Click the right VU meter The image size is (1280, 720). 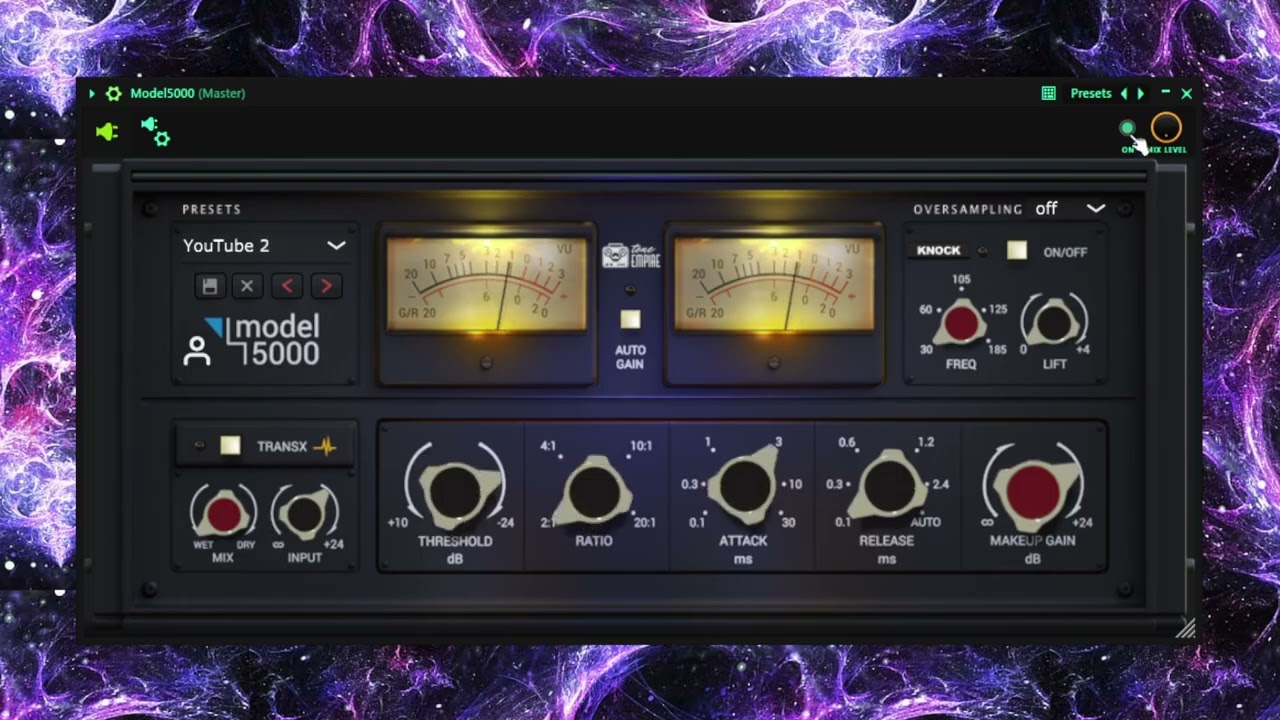[774, 285]
